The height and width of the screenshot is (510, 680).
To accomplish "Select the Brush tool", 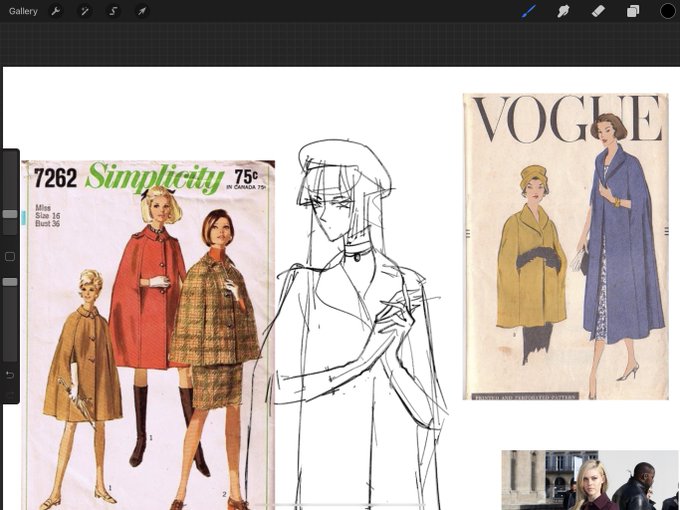I will [529, 11].
